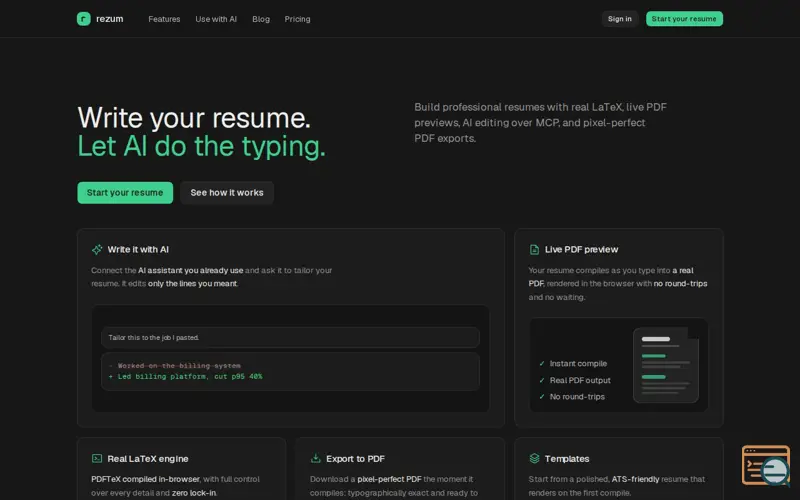Click the Live PDF preview document icon
Image resolution: width=800 pixels, height=500 pixels.
click(534, 249)
